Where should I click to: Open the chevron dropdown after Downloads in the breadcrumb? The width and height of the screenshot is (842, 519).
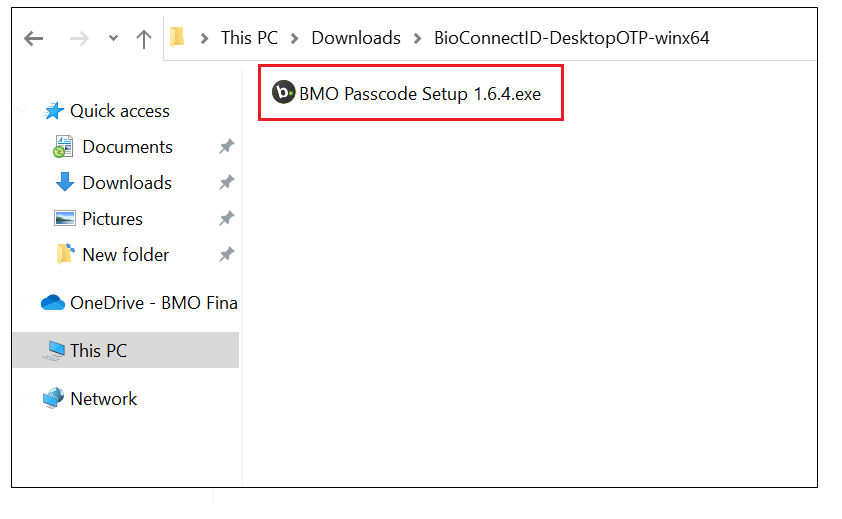pos(418,39)
